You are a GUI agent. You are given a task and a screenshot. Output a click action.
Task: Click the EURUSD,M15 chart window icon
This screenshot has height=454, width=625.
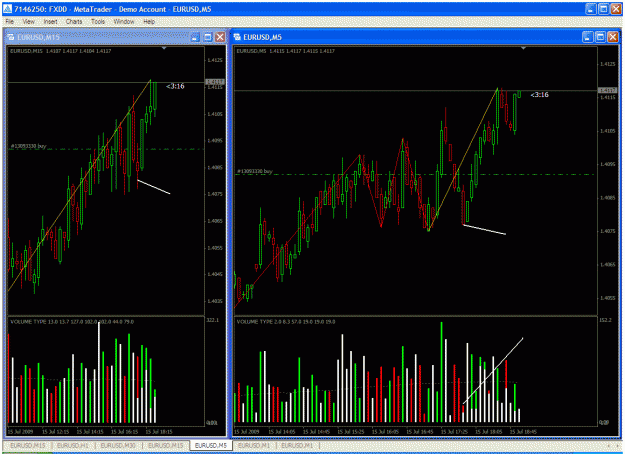pos(11,37)
